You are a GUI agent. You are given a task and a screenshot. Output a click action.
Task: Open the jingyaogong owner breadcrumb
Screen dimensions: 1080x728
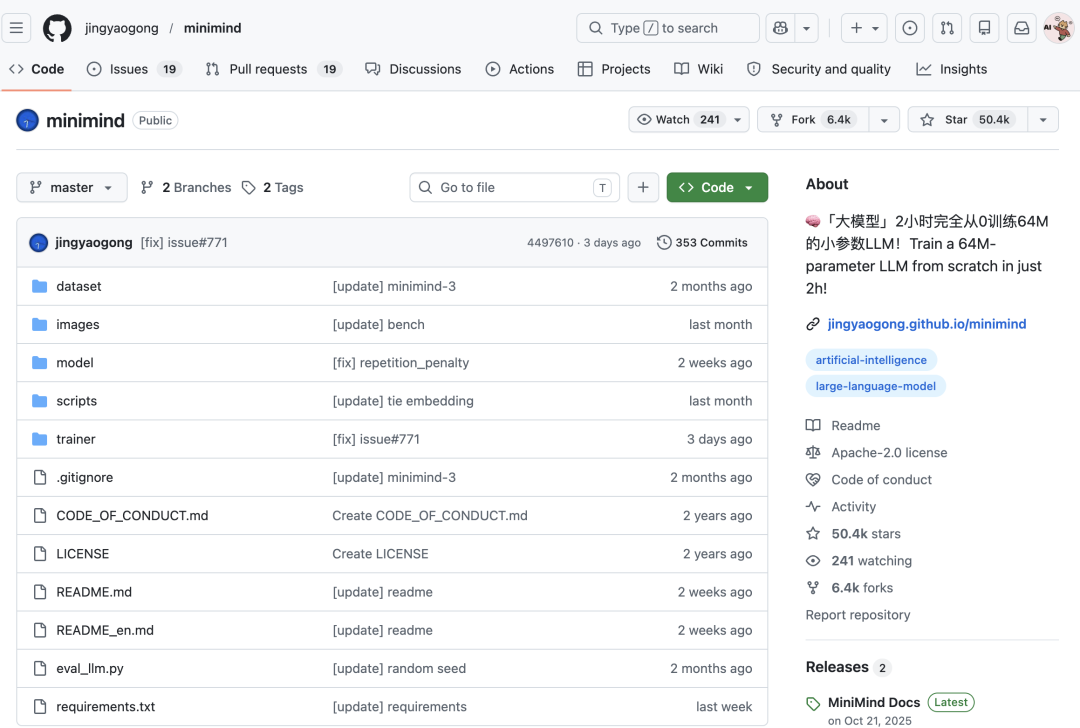click(x=121, y=28)
